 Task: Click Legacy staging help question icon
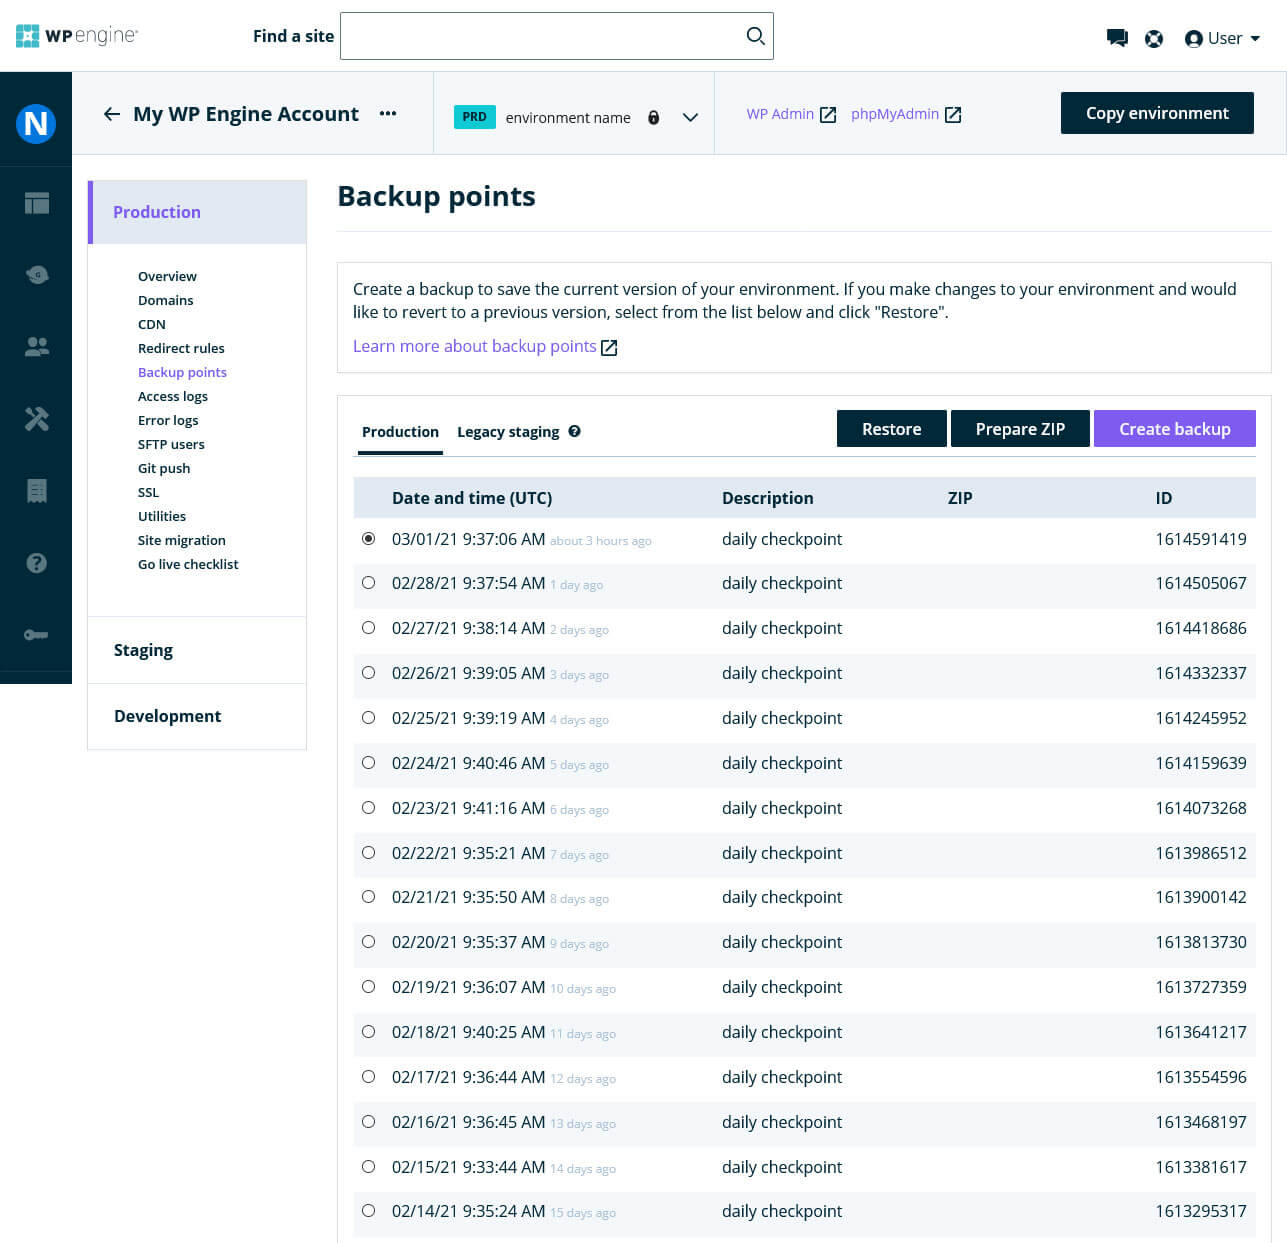click(575, 431)
